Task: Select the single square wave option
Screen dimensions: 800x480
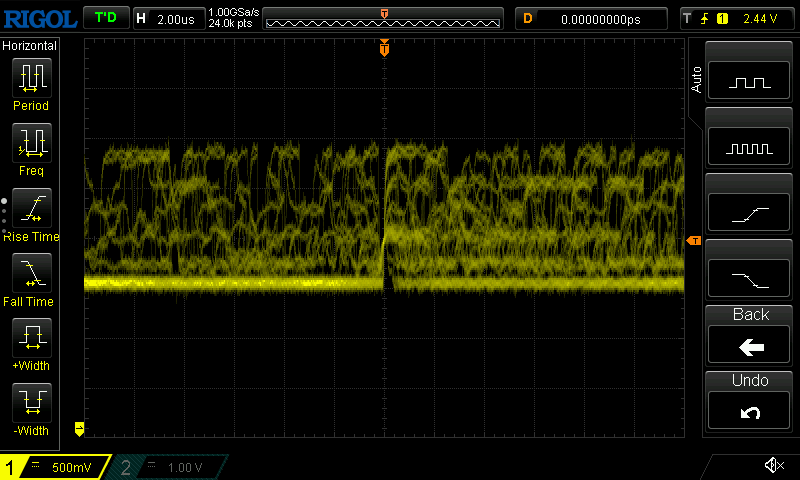Action: tap(750, 83)
